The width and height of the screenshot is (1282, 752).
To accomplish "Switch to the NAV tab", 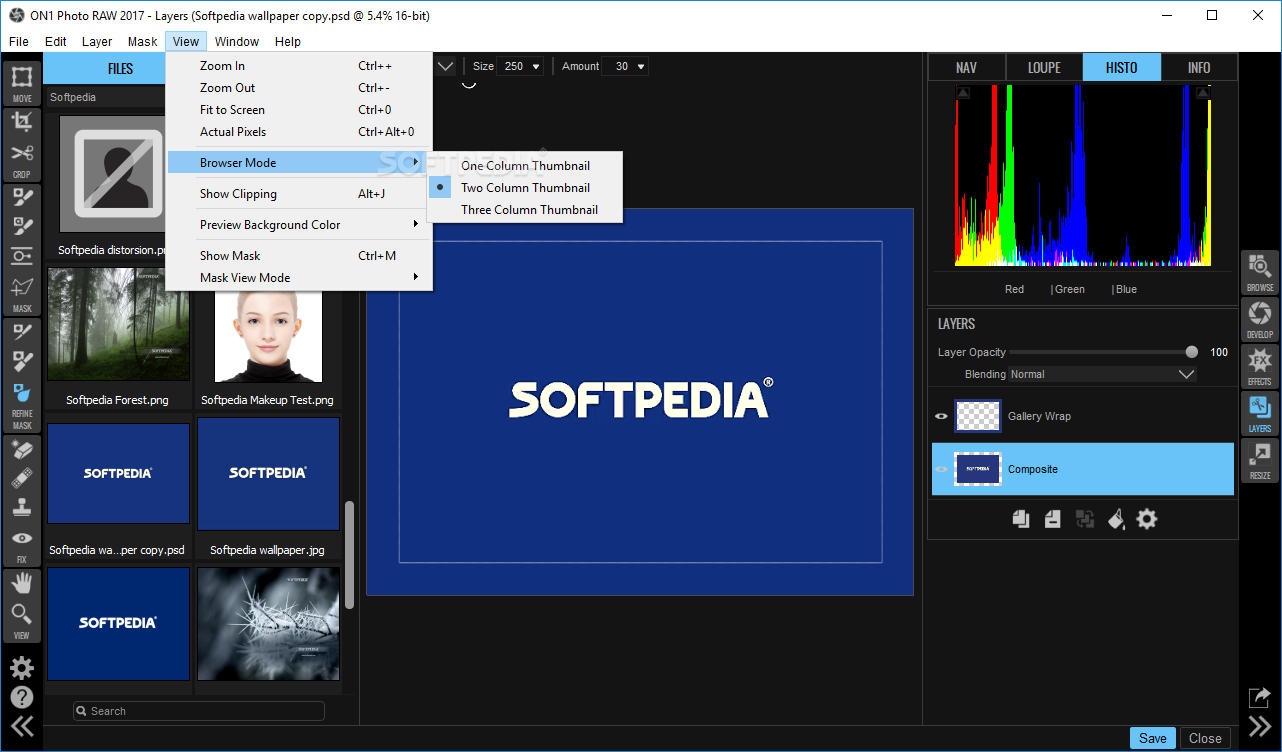I will pyautogui.click(x=966, y=68).
